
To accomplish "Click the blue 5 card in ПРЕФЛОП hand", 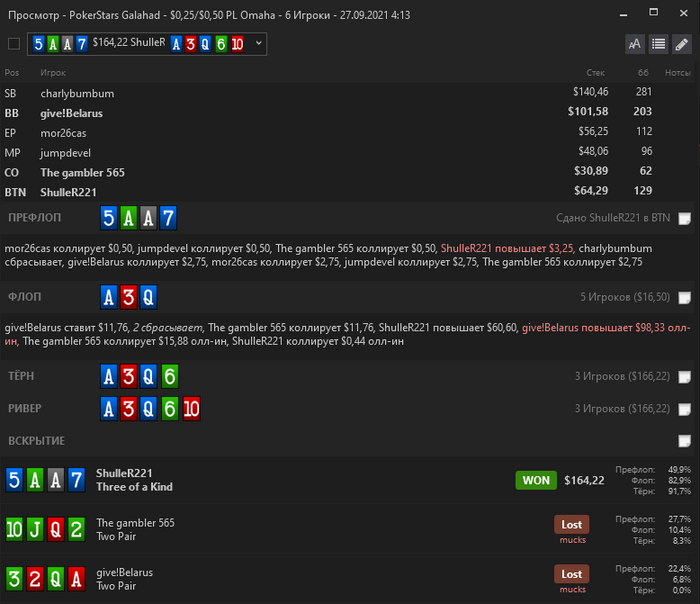I will (x=108, y=218).
